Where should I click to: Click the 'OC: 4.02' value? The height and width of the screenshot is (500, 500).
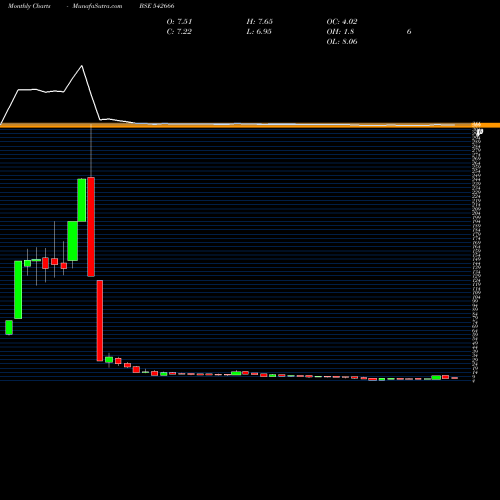(x=342, y=22)
